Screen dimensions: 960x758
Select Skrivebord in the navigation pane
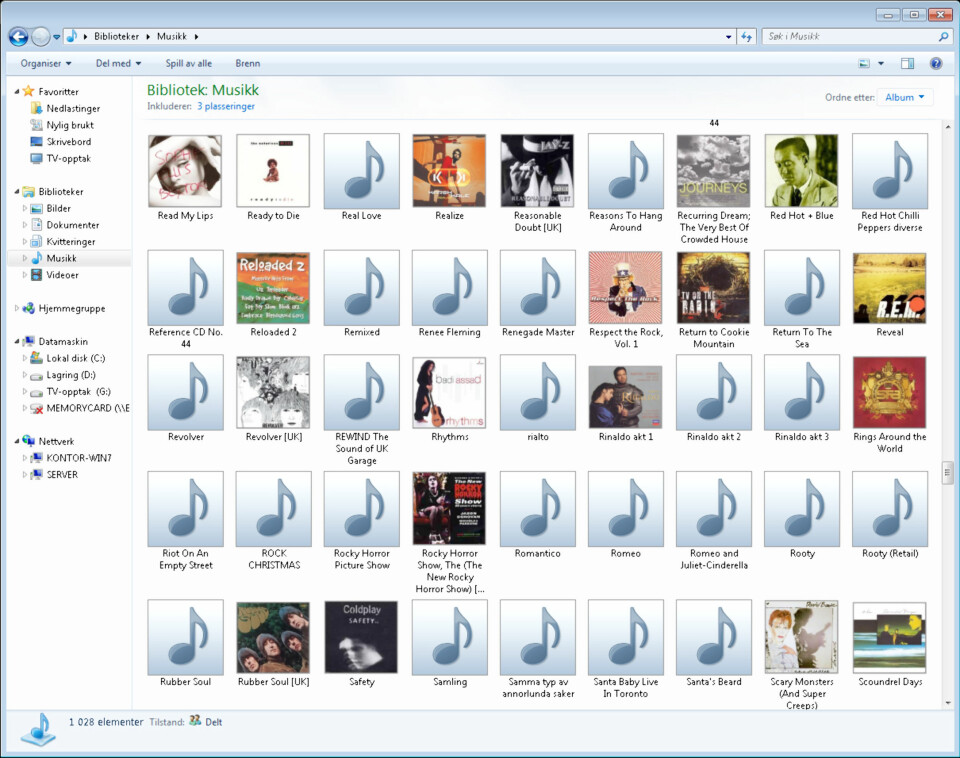(x=68, y=142)
